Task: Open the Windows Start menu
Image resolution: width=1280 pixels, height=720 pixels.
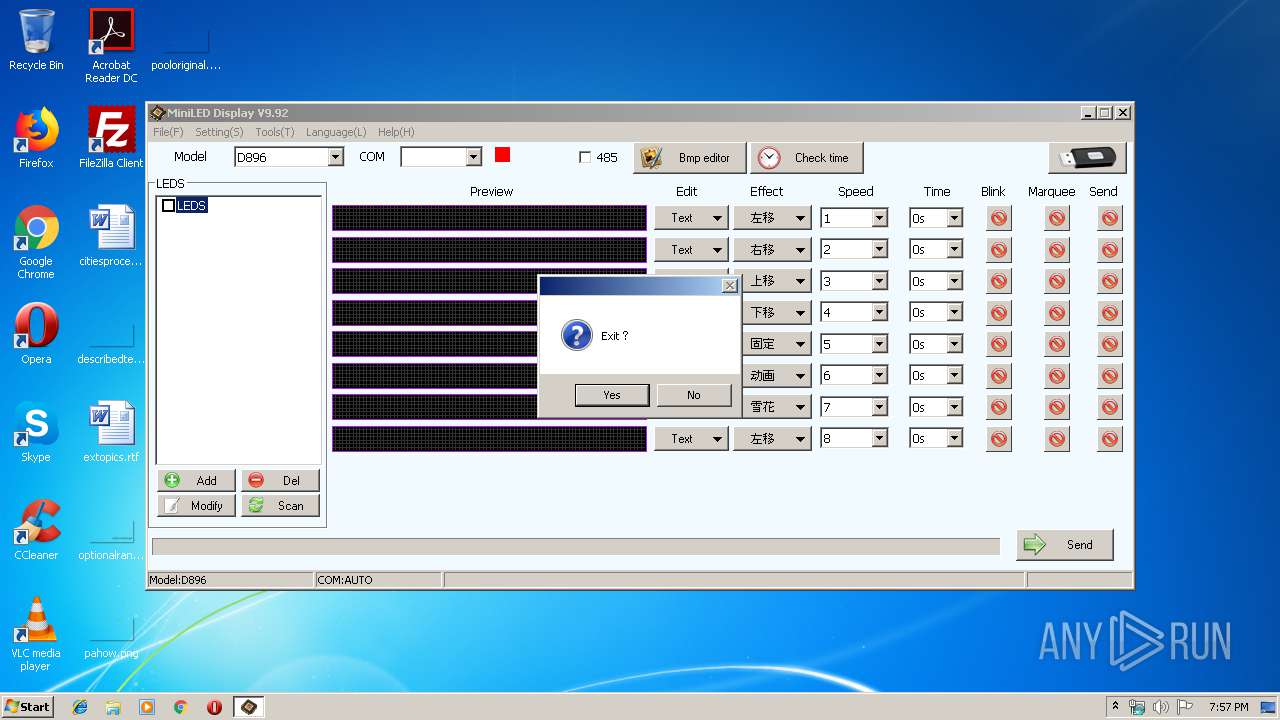Action: click(x=27, y=706)
